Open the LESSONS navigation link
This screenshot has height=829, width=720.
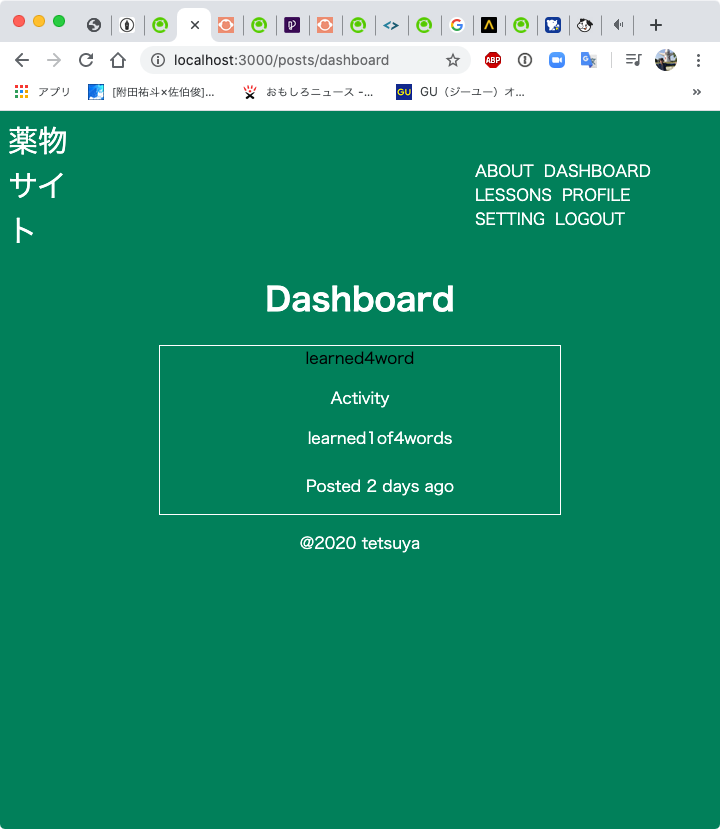(513, 195)
